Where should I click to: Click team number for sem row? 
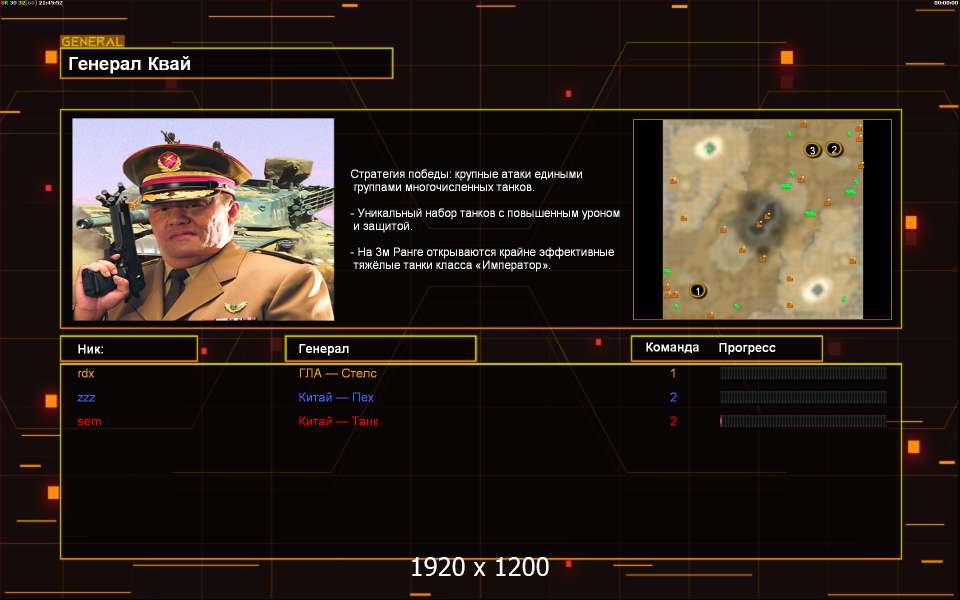tap(673, 421)
